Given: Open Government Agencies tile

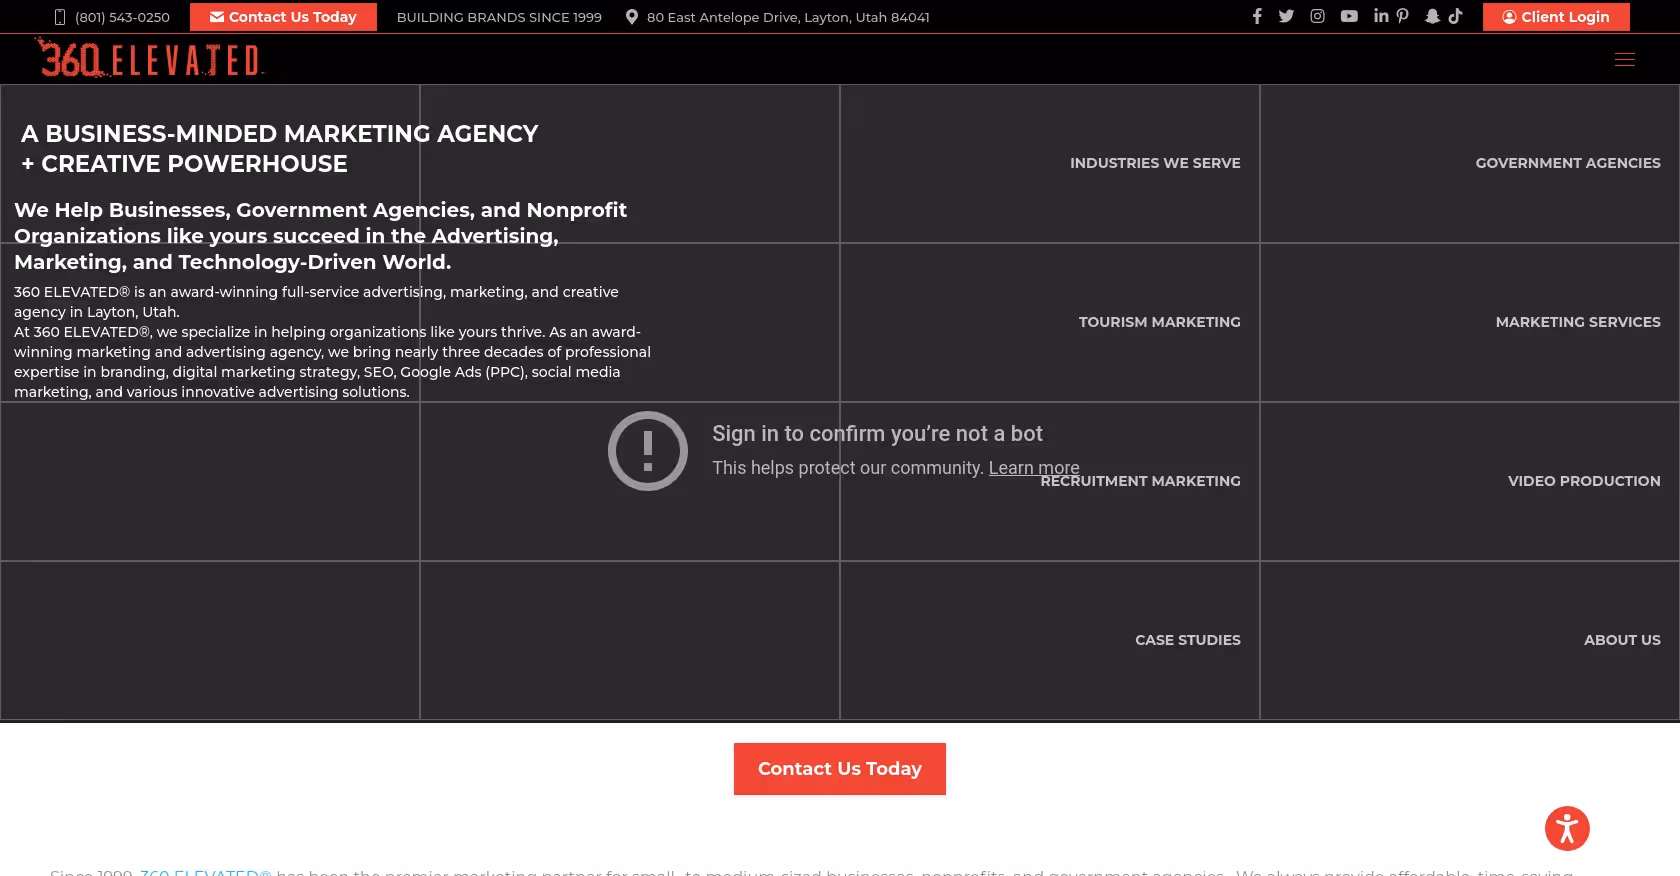Looking at the screenshot, I should coord(1470,163).
